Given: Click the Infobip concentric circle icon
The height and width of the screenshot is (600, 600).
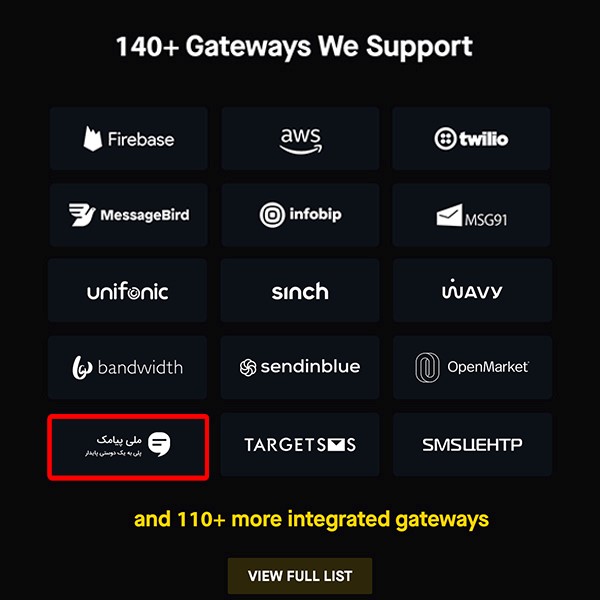Looking at the screenshot, I should (x=272, y=215).
